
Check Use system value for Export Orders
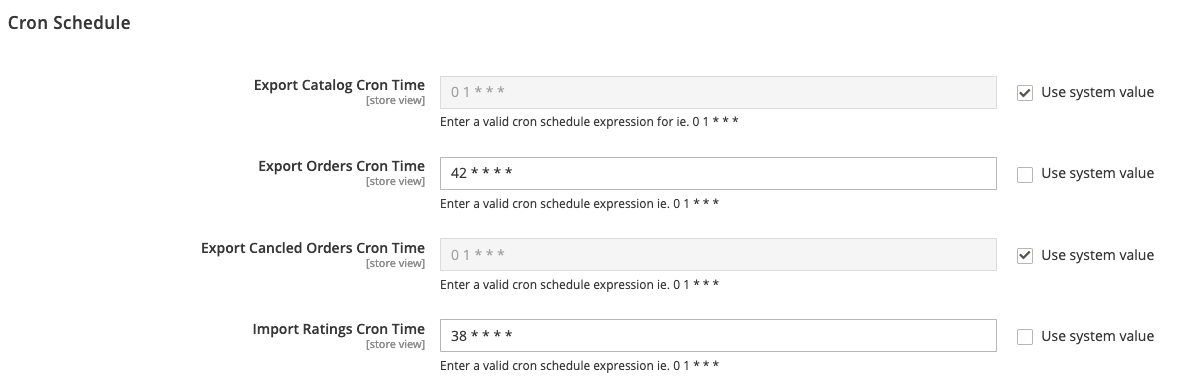pyautogui.click(x=1025, y=174)
